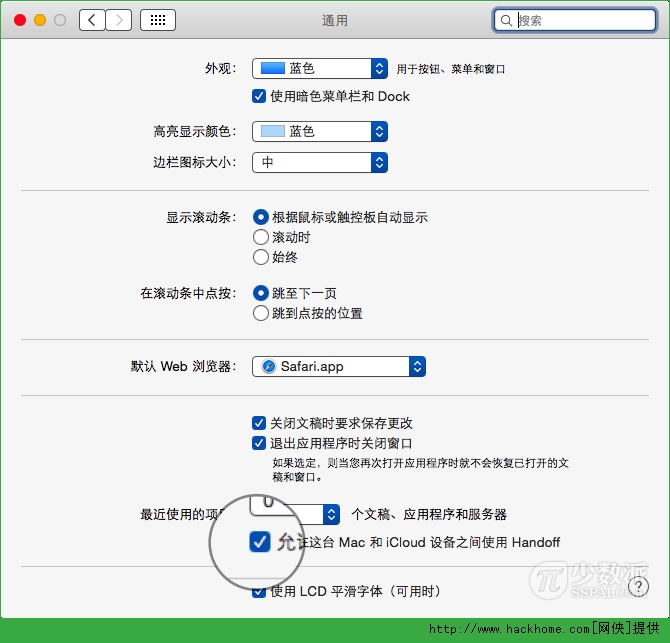Show all preferences grid button
The height and width of the screenshot is (643, 670).
[x=158, y=20]
